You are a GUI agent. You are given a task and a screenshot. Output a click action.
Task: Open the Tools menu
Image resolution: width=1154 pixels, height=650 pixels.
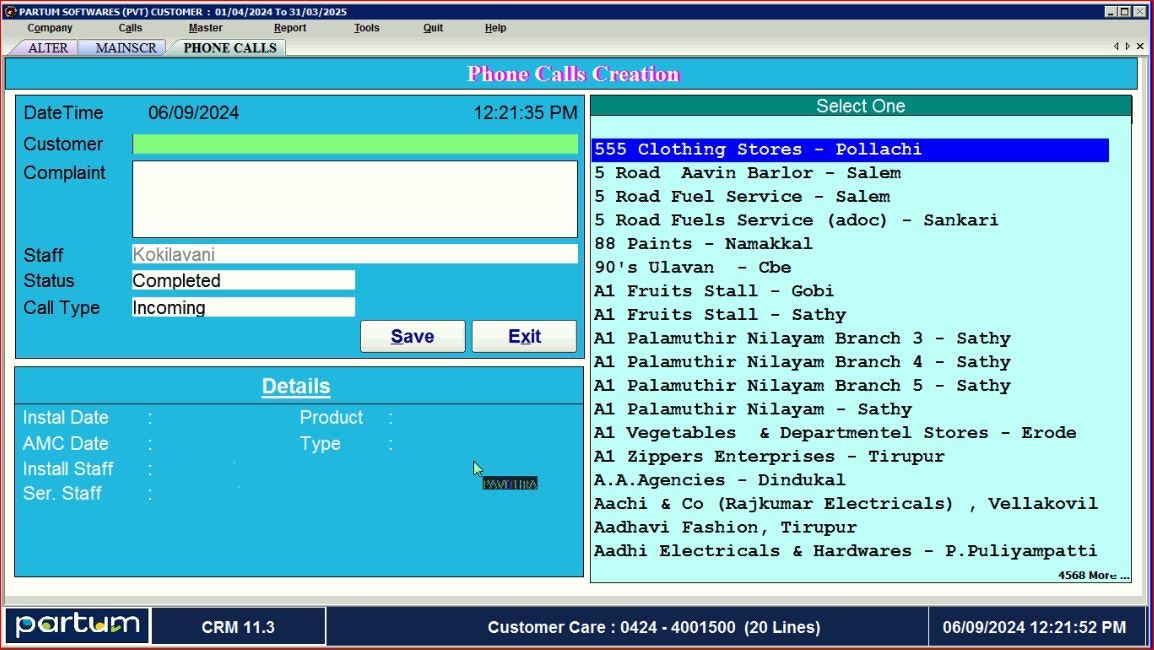(x=366, y=28)
